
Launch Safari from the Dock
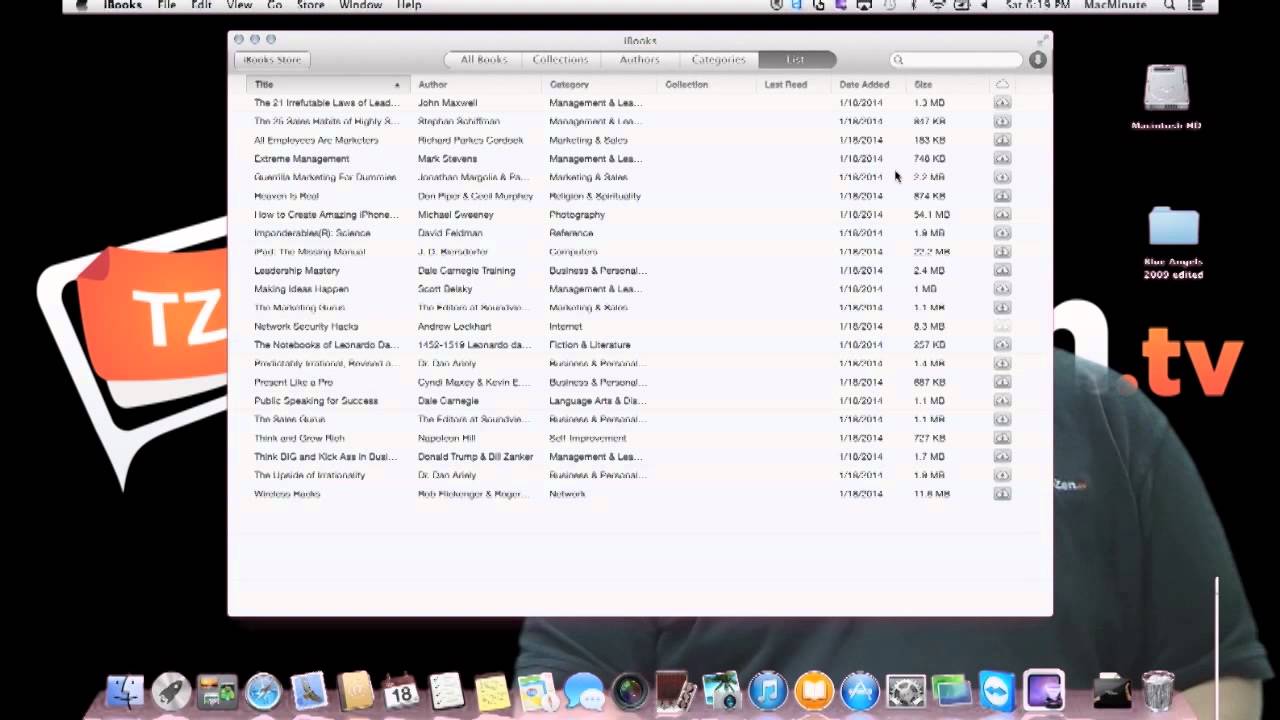pyautogui.click(x=262, y=690)
